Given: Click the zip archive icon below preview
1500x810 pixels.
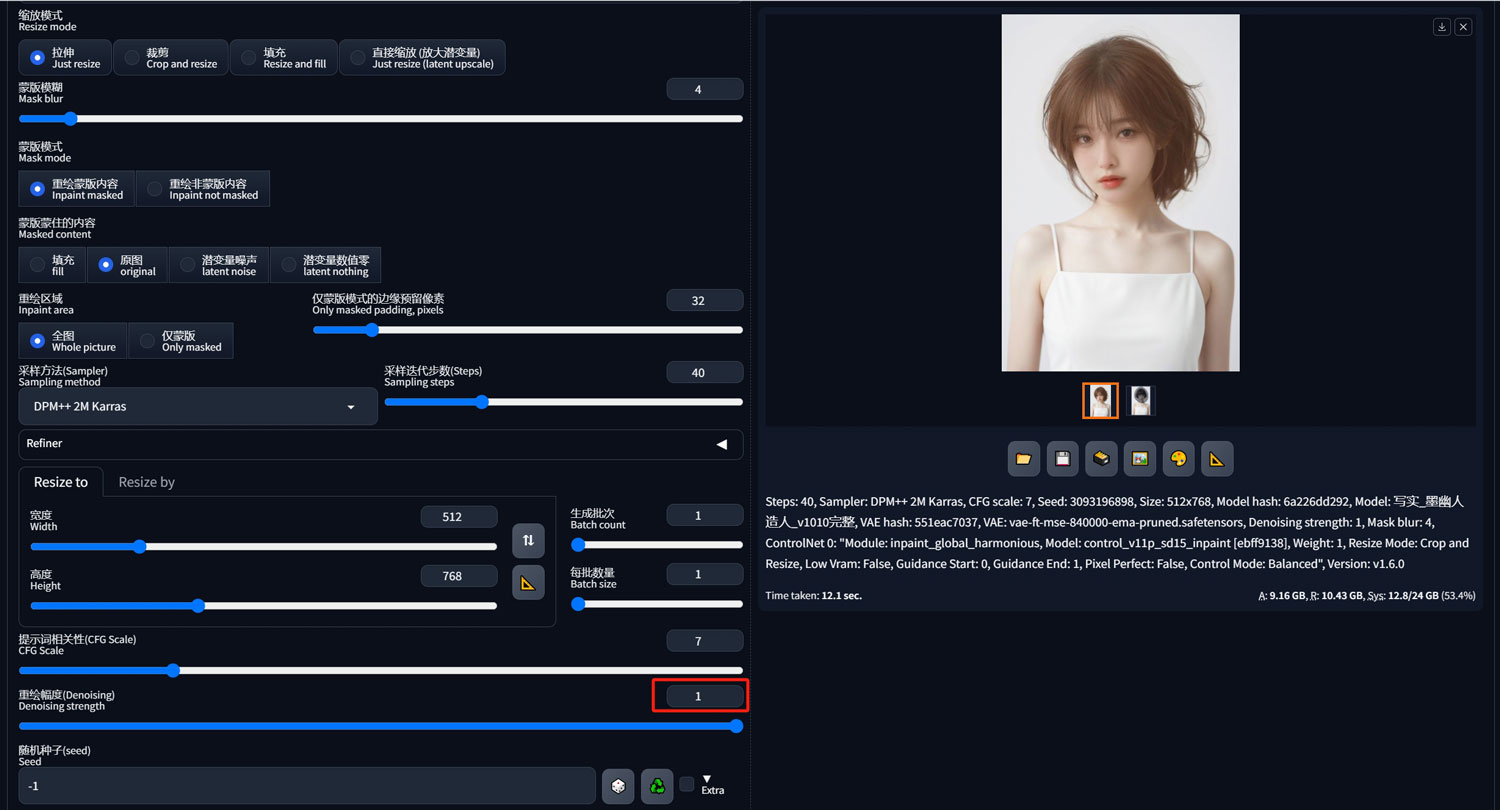Looking at the screenshot, I should [1101, 458].
